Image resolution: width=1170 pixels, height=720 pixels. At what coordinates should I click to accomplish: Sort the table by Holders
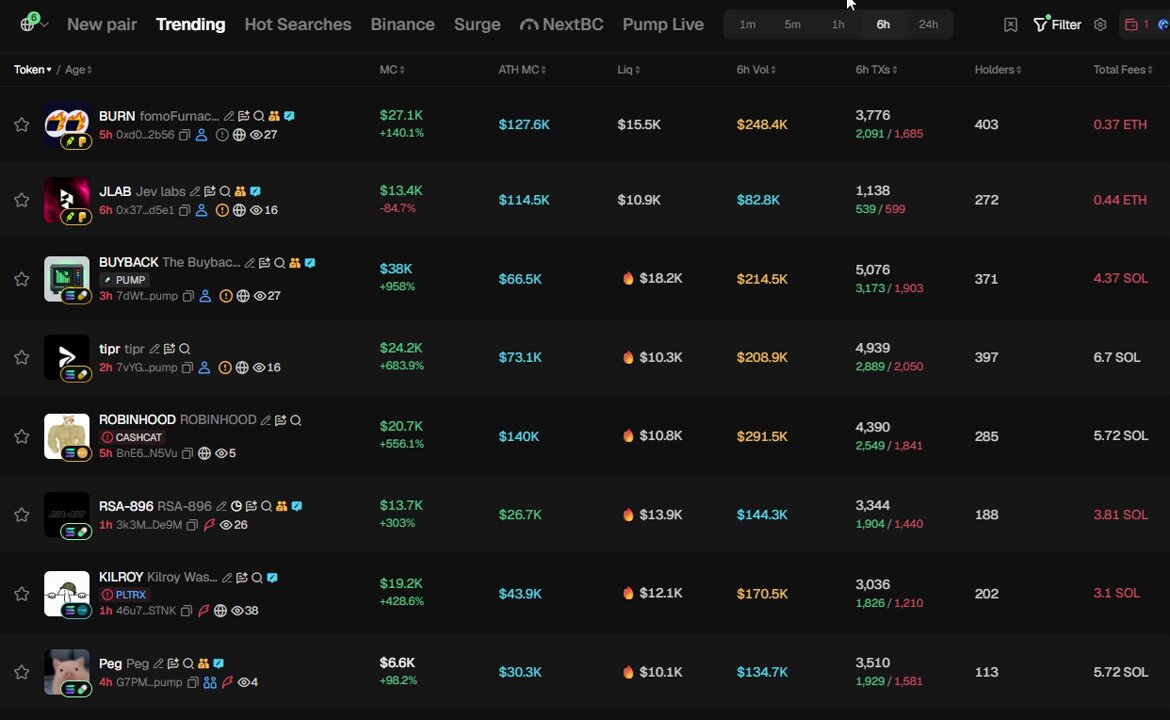click(x=998, y=69)
